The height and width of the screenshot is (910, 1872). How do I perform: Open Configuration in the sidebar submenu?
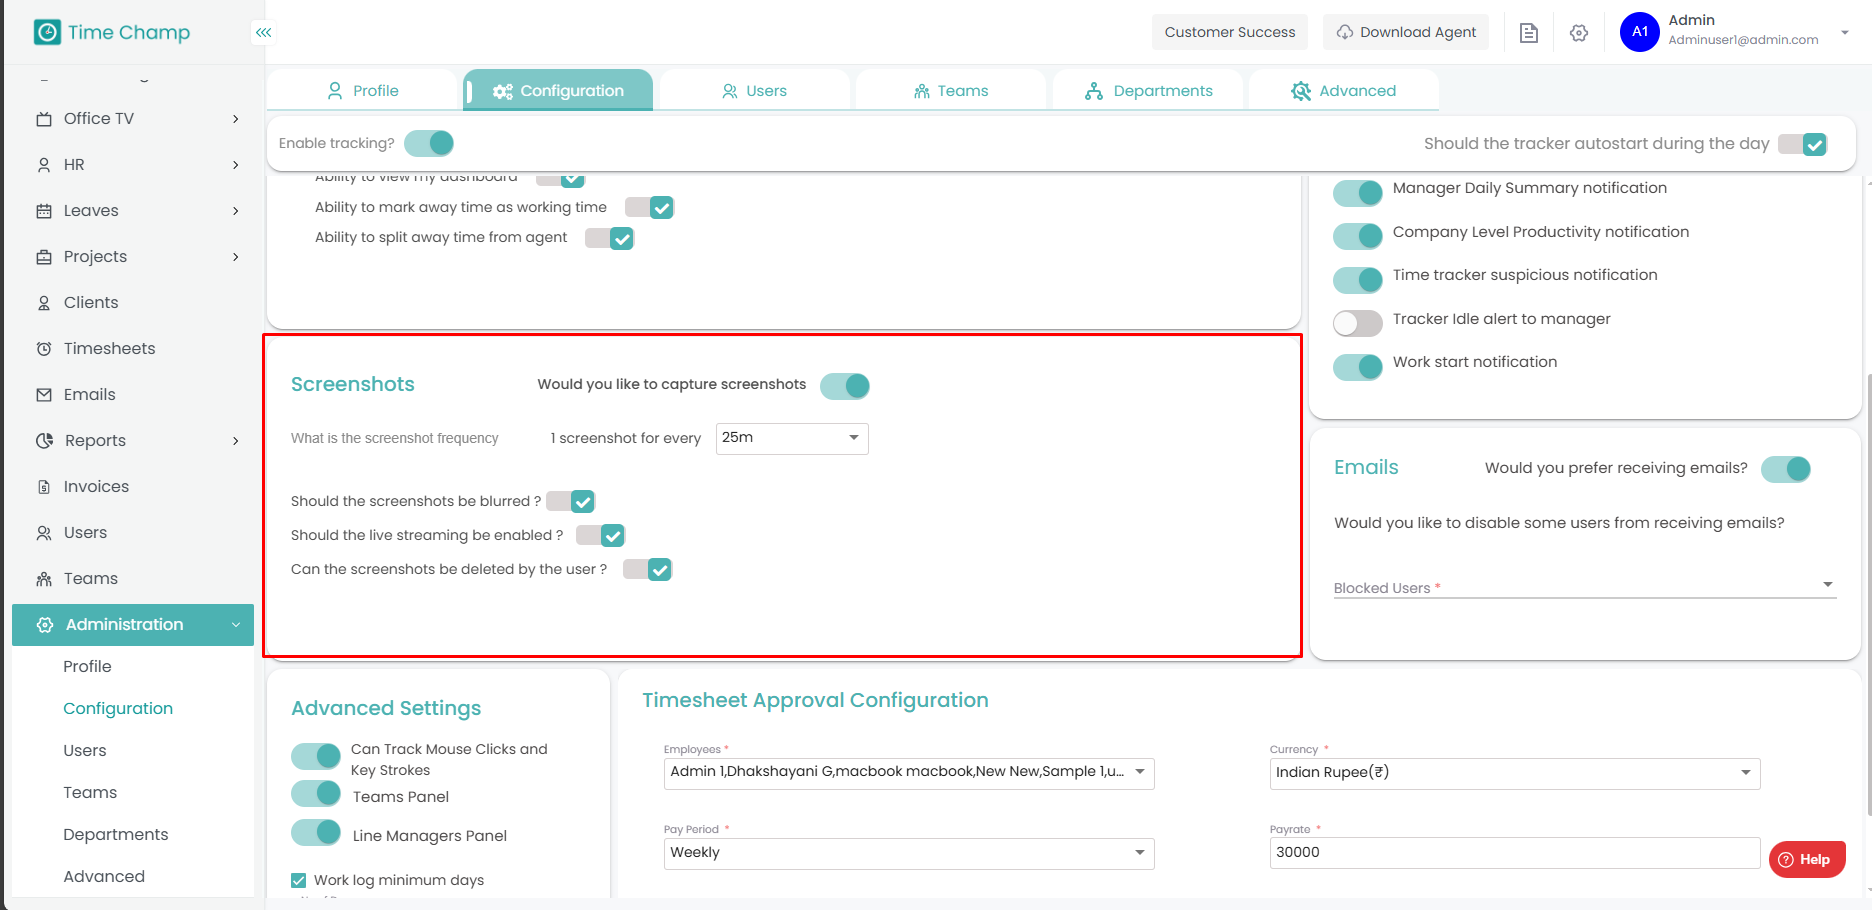click(118, 709)
